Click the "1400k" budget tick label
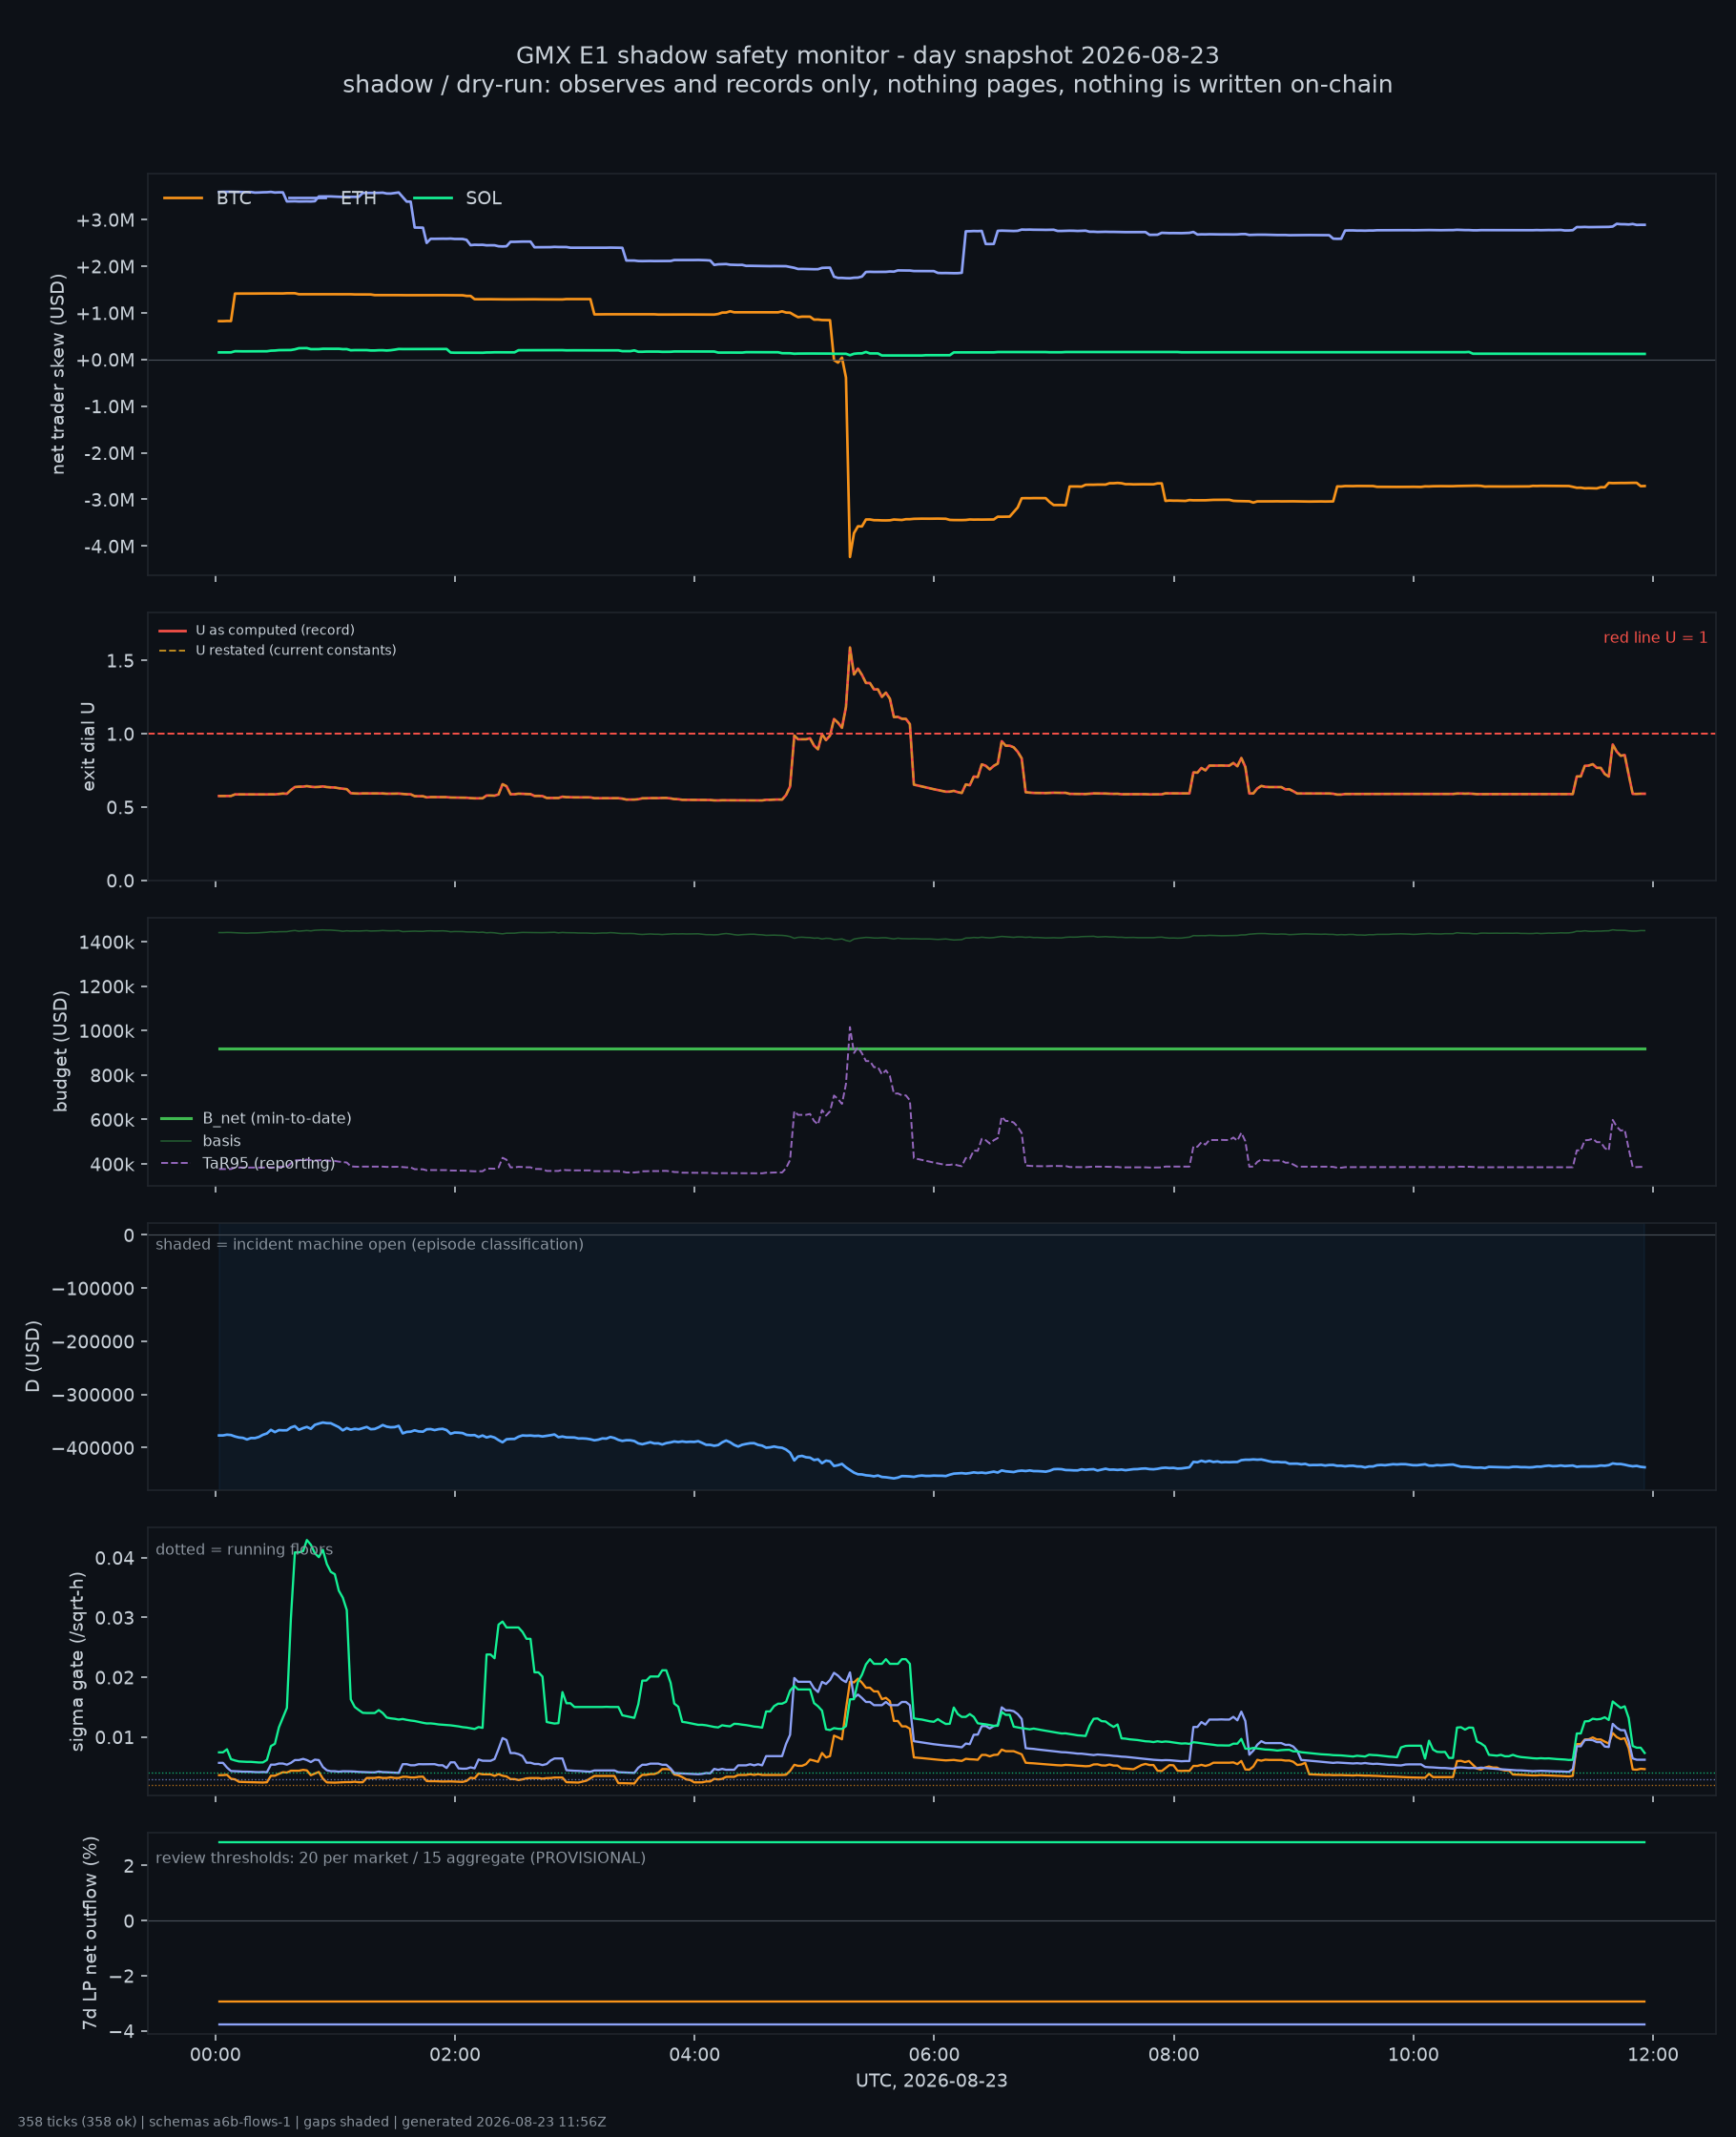Image resolution: width=1736 pixels, height=2137 pixels. point(106,943)
